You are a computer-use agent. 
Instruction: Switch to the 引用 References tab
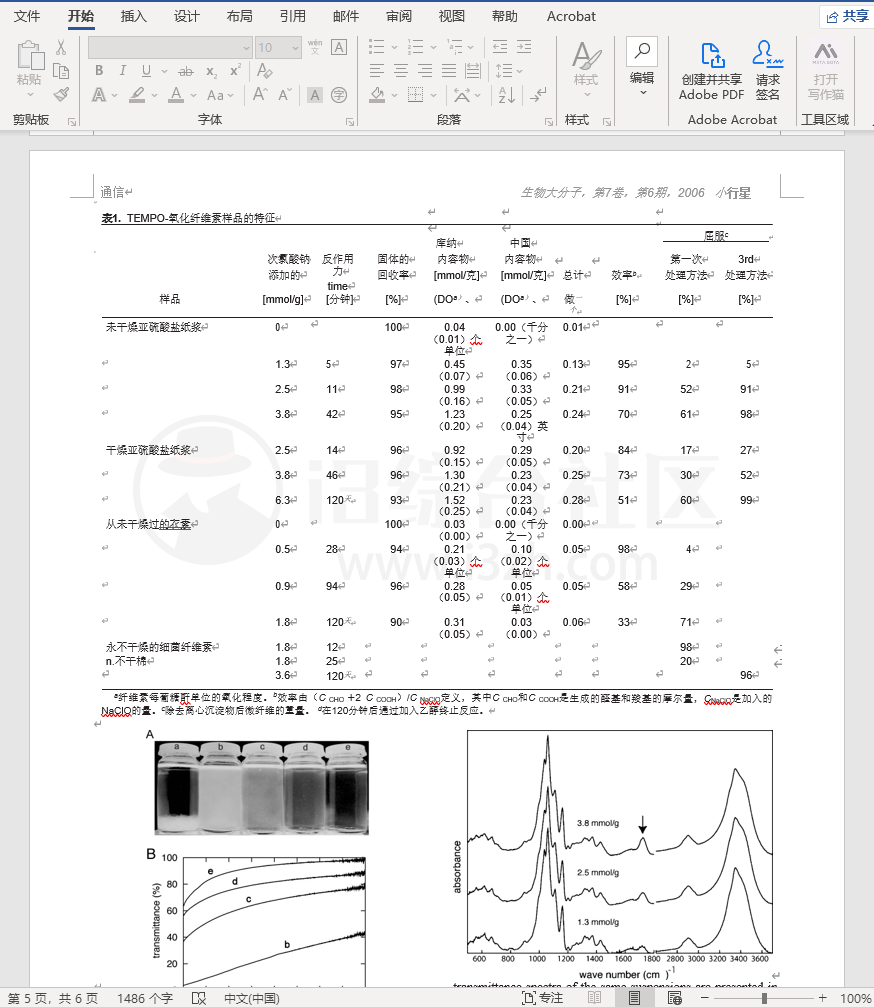pyautogui.click(x=293, y=16)
